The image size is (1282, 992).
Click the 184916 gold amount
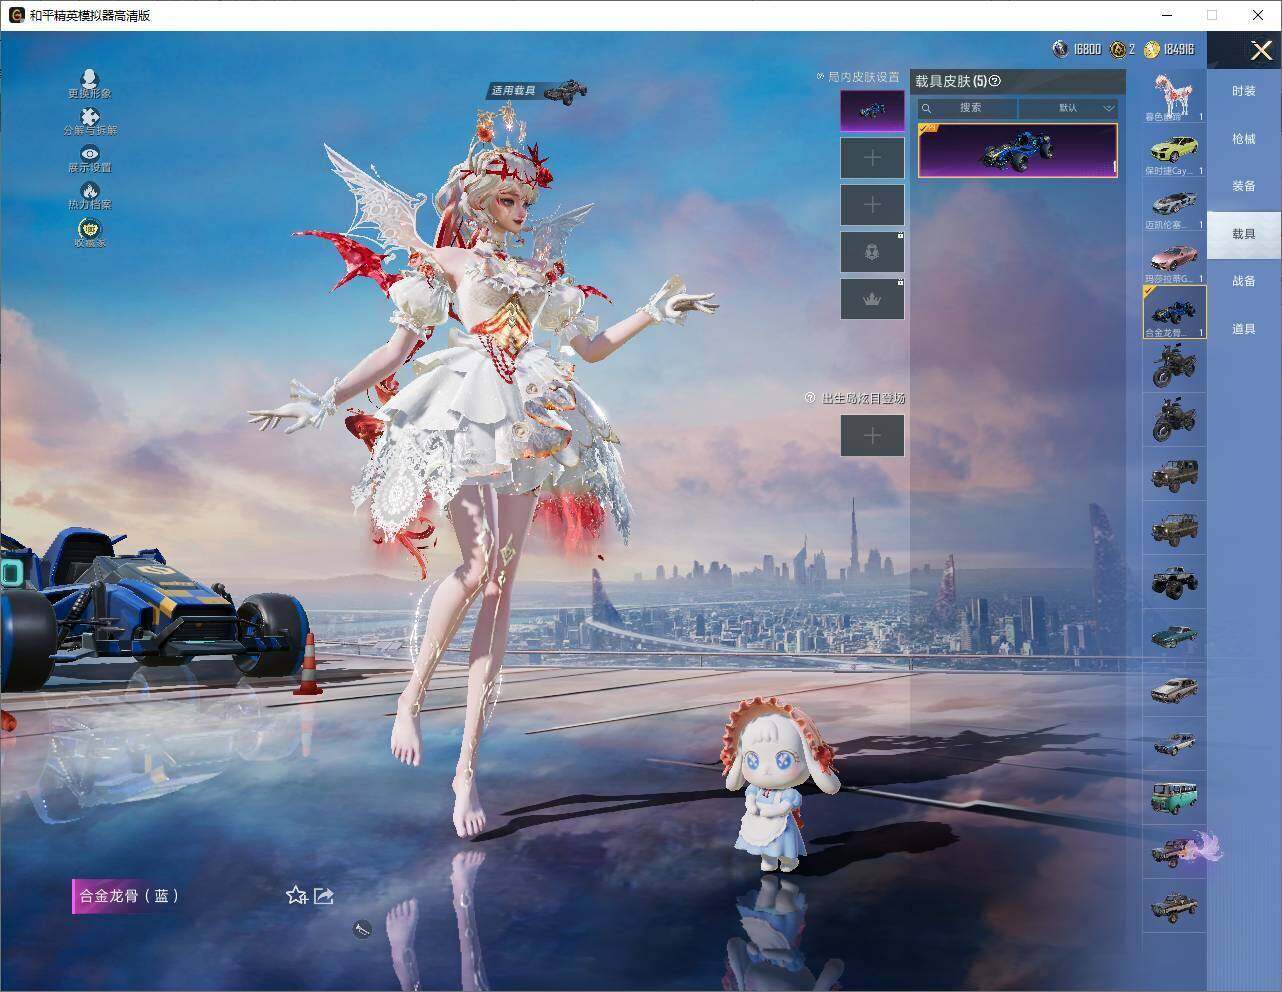click(x=1179, y=49)
